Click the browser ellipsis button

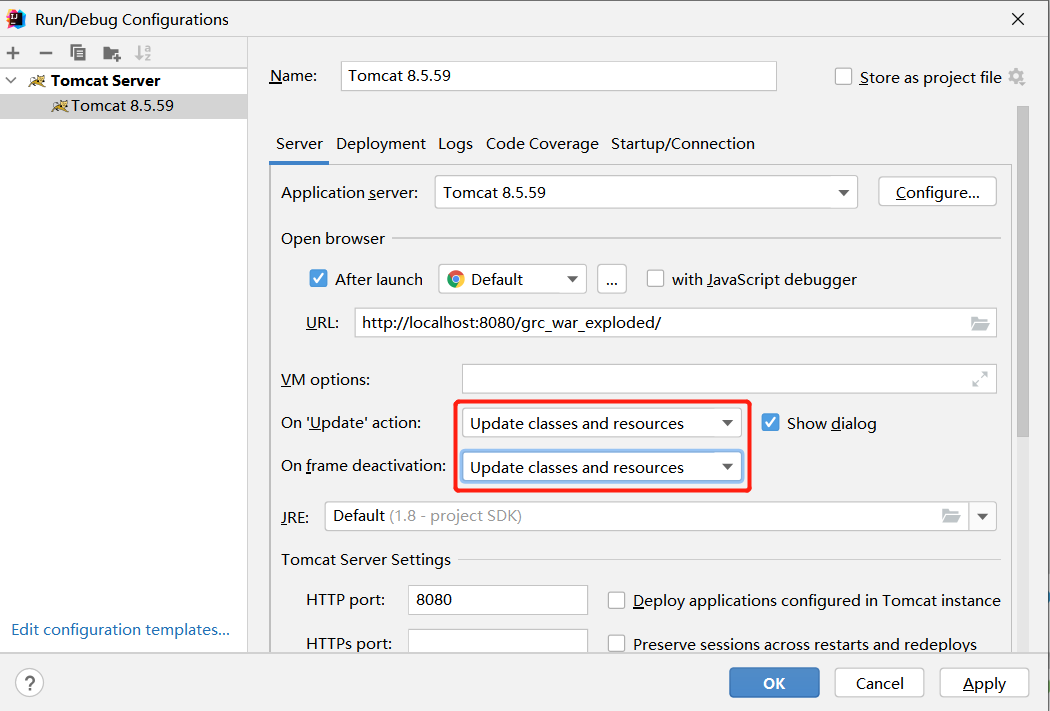tap(611, 279)
